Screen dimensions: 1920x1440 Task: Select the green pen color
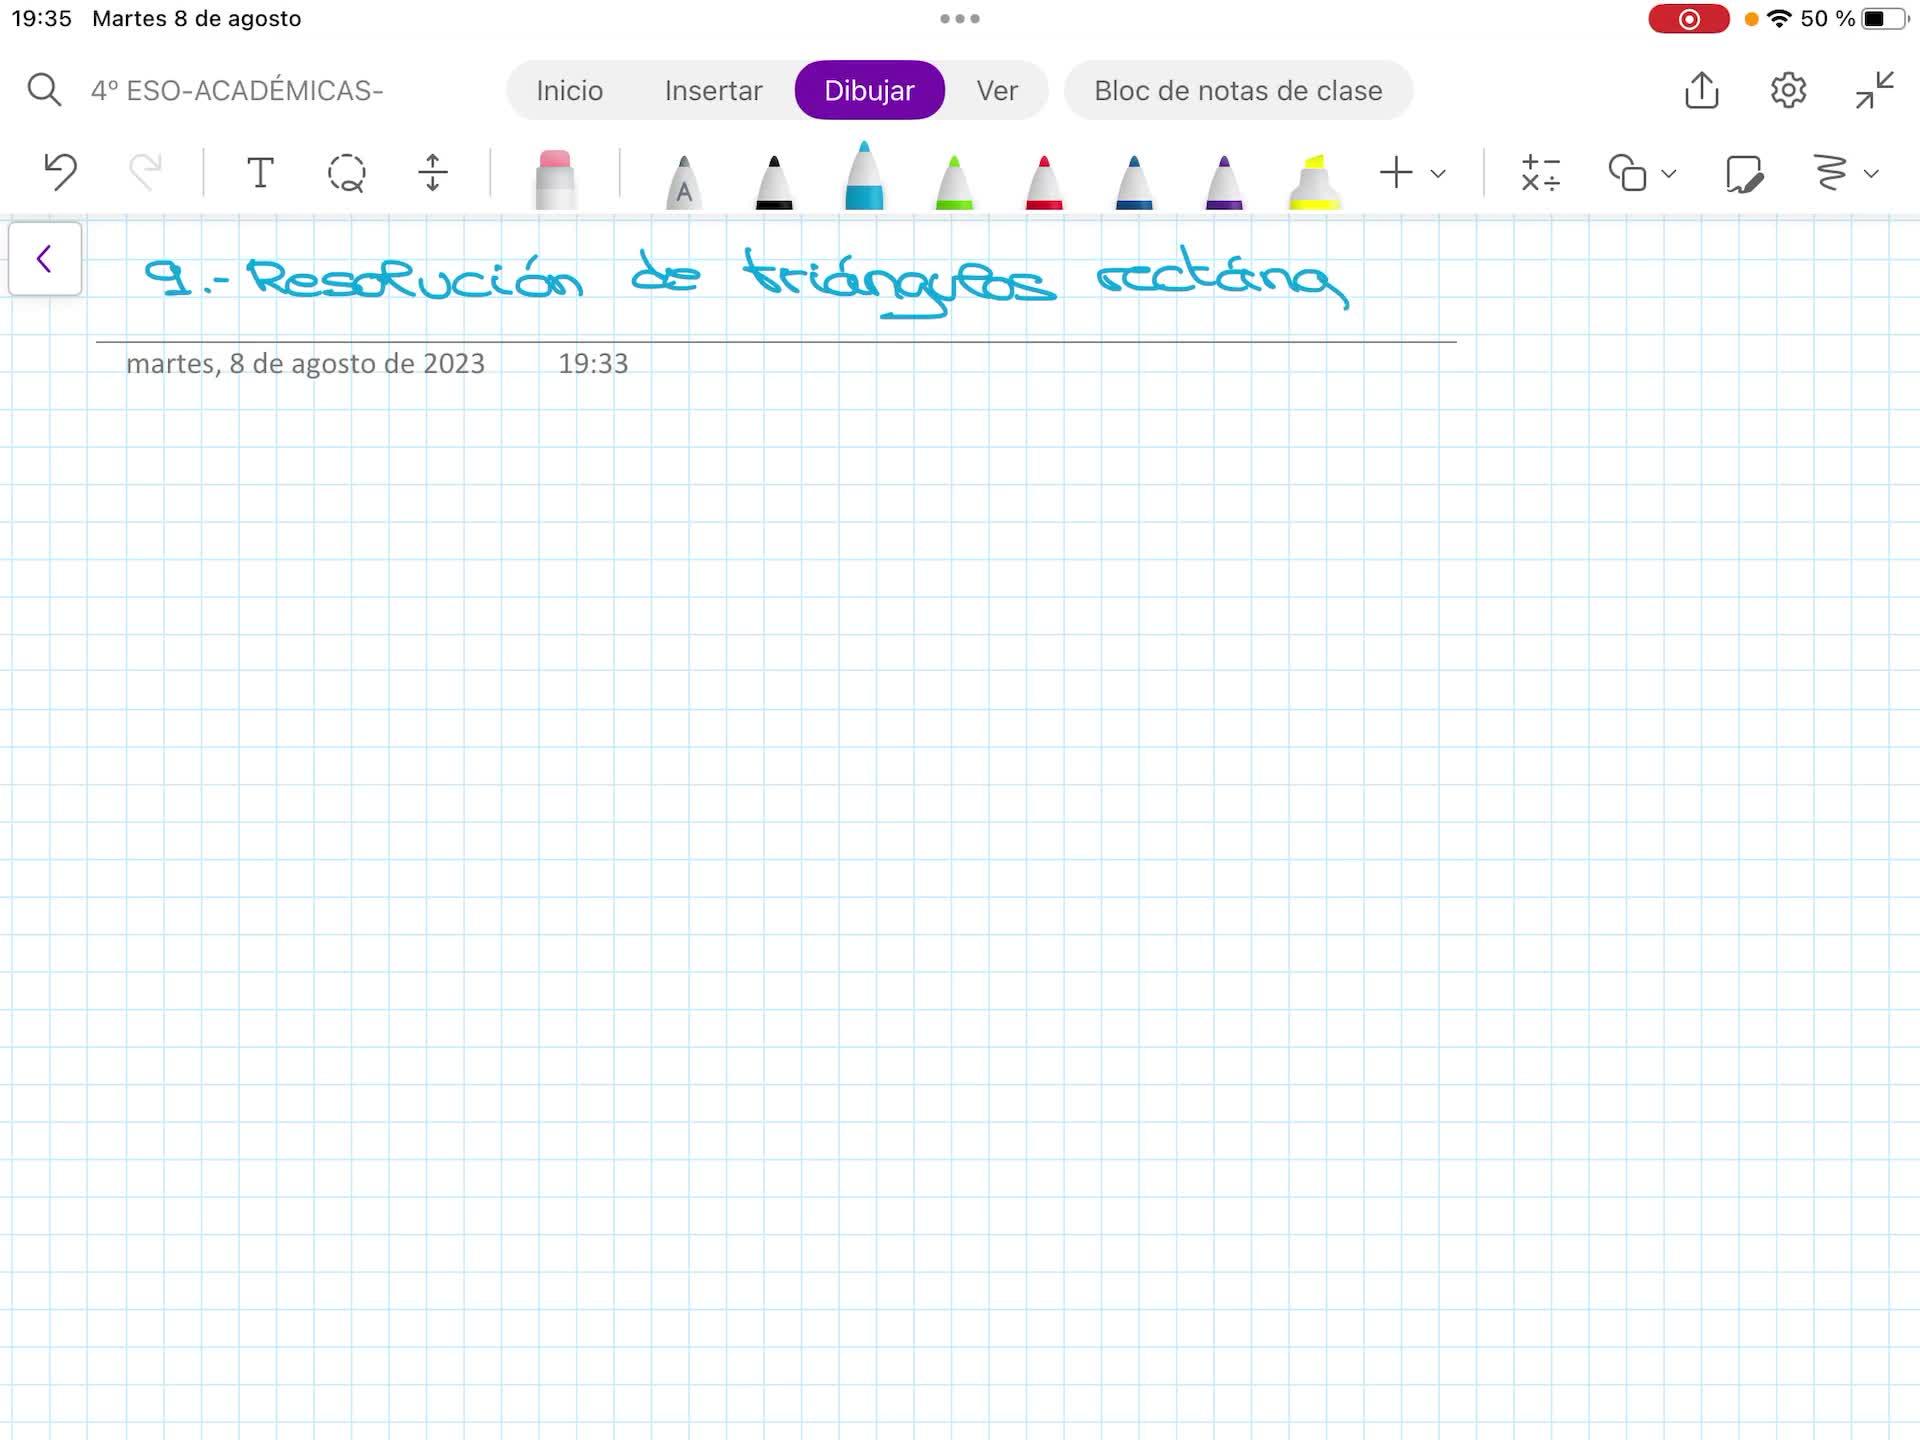point(954,182)
